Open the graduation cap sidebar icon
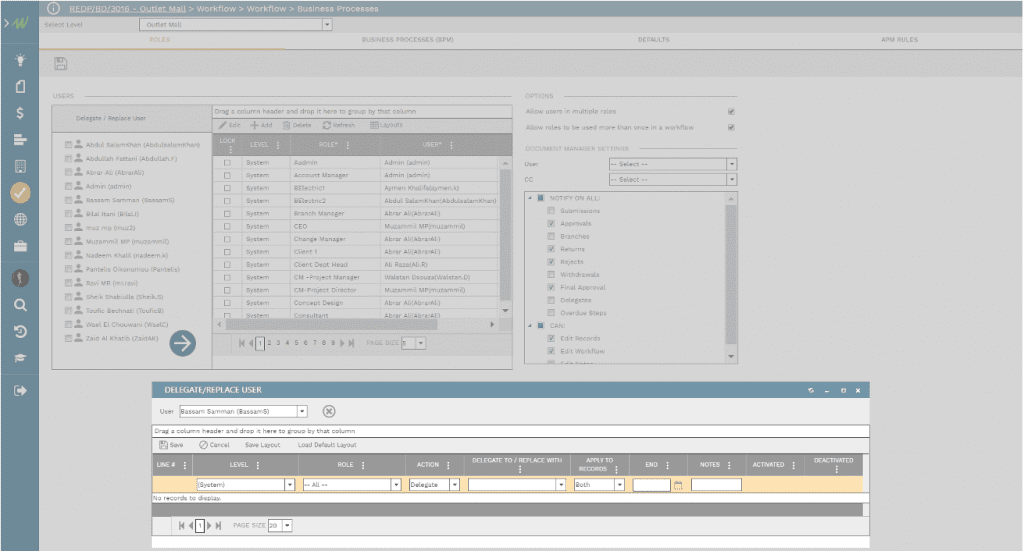The width and height of the screenshot is (1024, 551). pyautogui.click(x=20, y=358)
